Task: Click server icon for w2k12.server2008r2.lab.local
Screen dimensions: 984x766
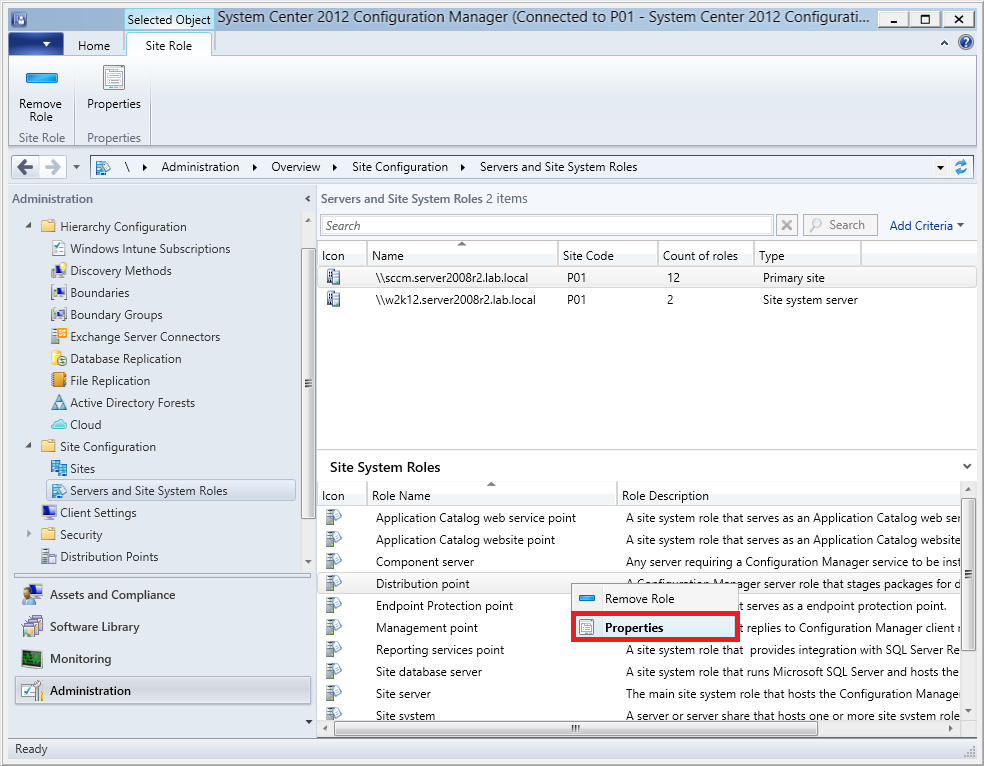Action: [x=334, y=300]
